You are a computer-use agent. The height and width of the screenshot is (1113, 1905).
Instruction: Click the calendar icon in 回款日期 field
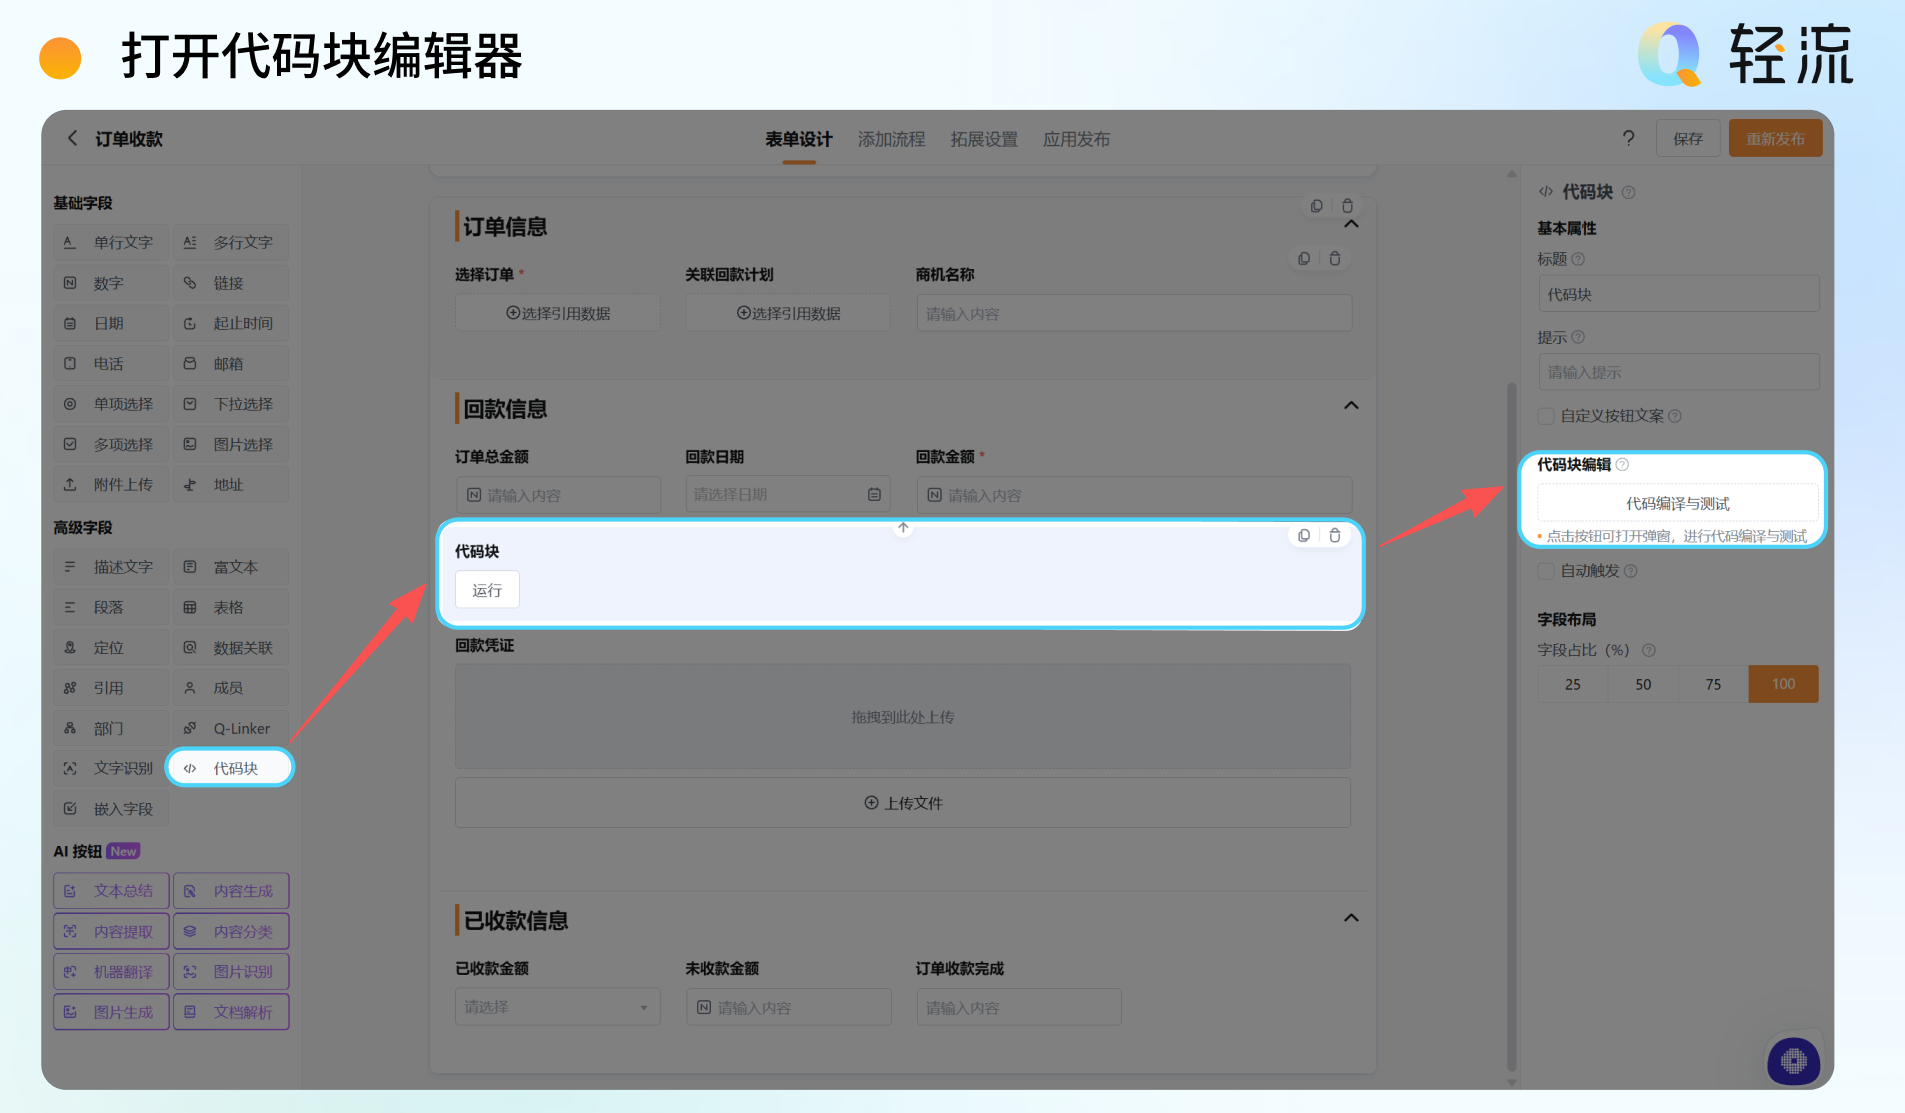pos(874,494)
